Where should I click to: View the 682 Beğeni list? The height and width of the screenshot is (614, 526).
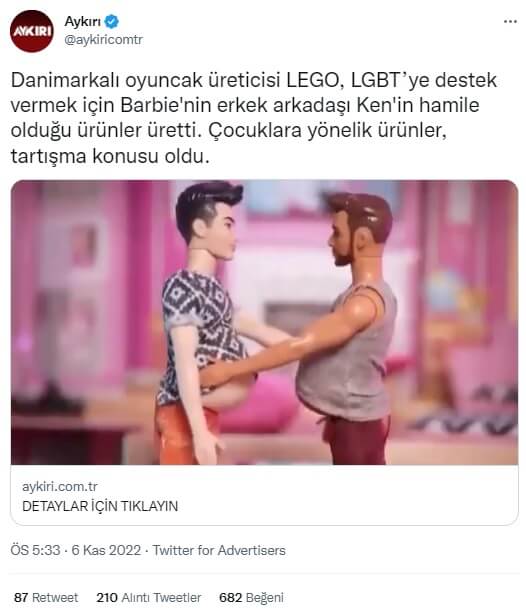(x=251, y=598)
